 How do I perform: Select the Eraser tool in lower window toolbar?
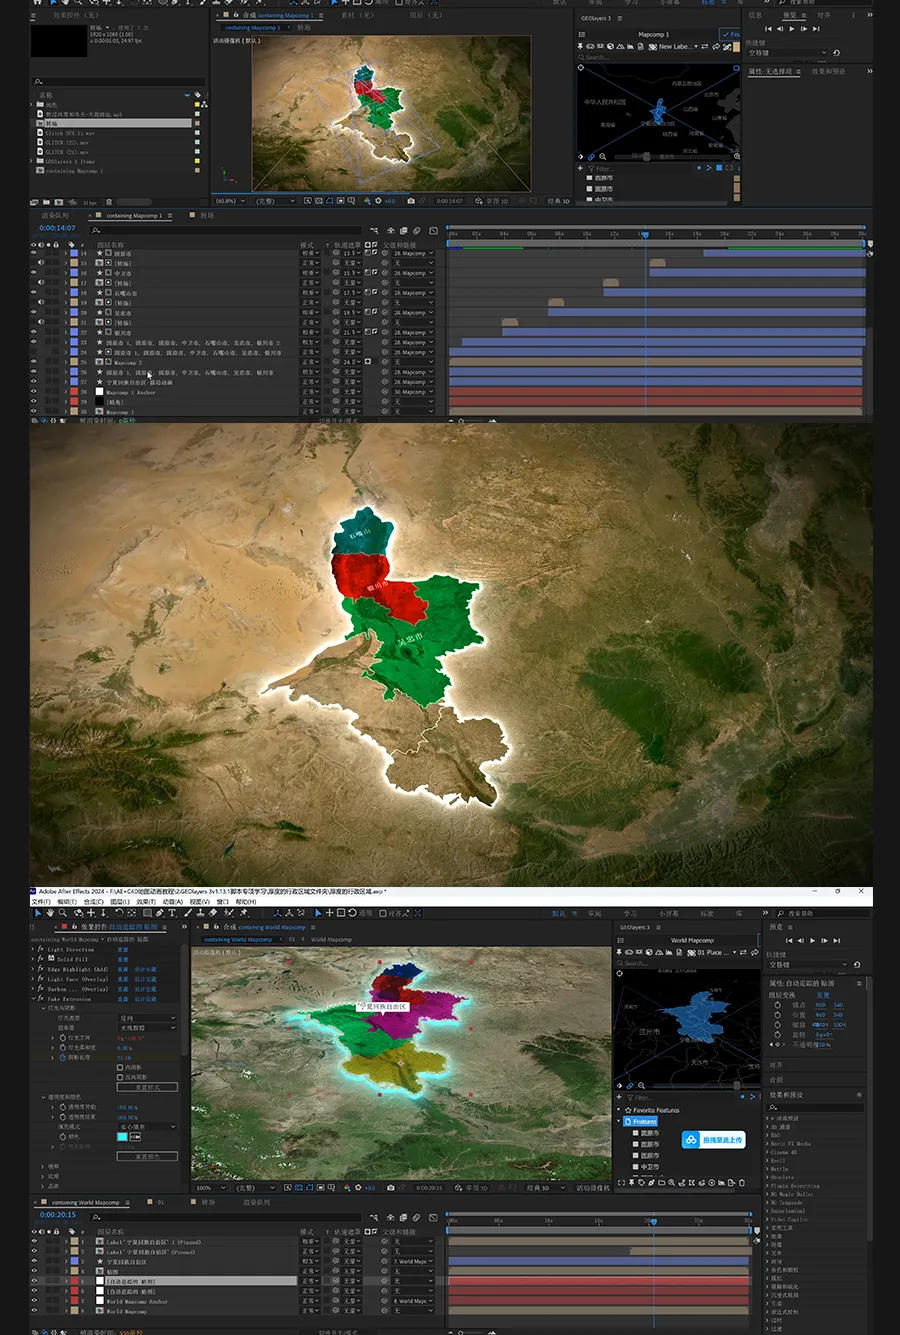pos(213,912)
